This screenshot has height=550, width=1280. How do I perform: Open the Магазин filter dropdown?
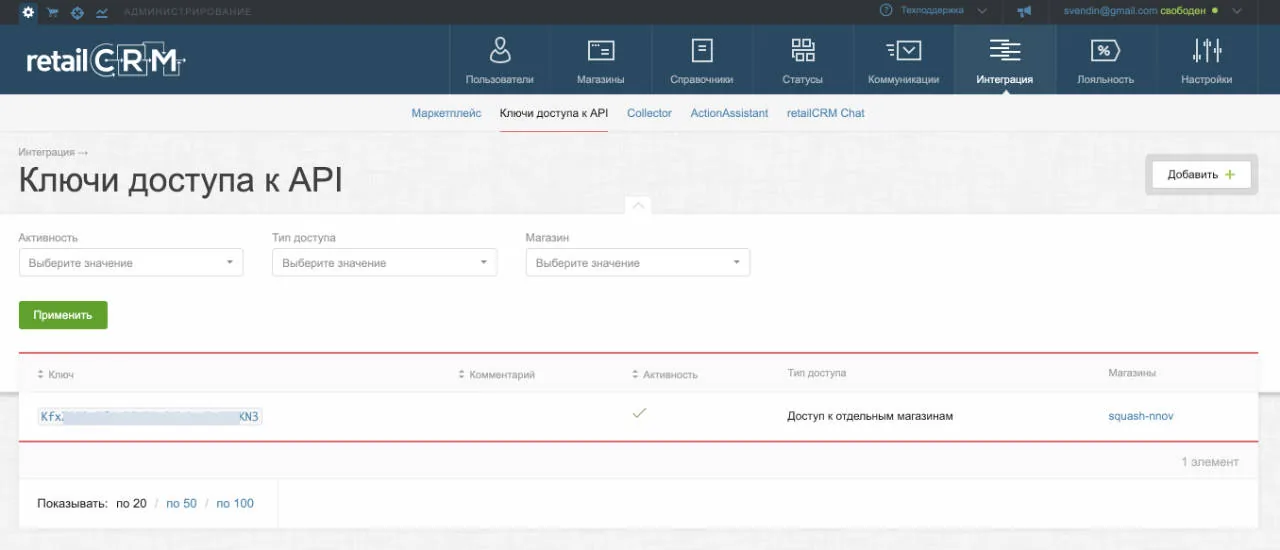(x=638, y=263)
